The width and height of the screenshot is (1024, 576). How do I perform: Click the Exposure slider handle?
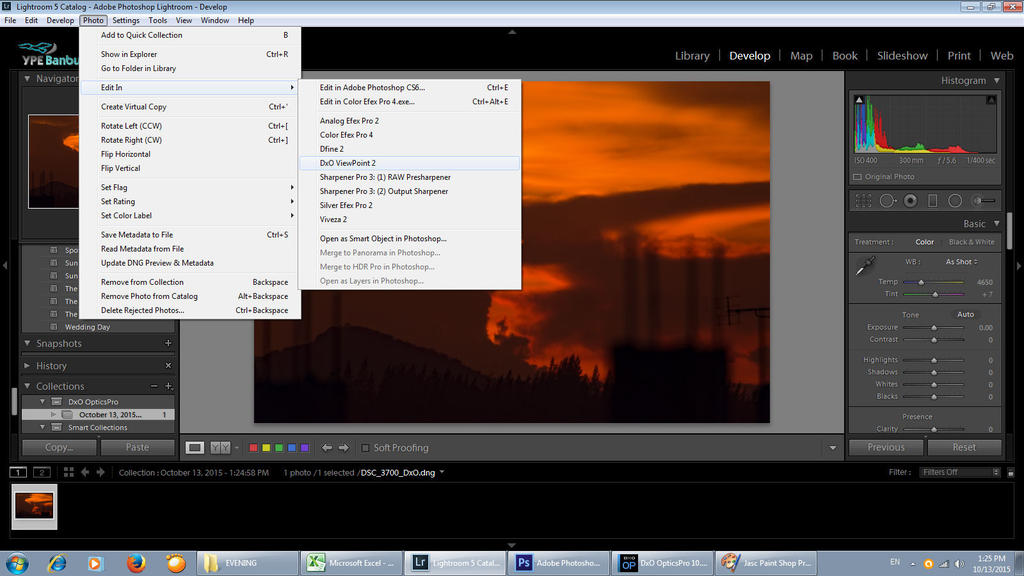tap(934, 328)
